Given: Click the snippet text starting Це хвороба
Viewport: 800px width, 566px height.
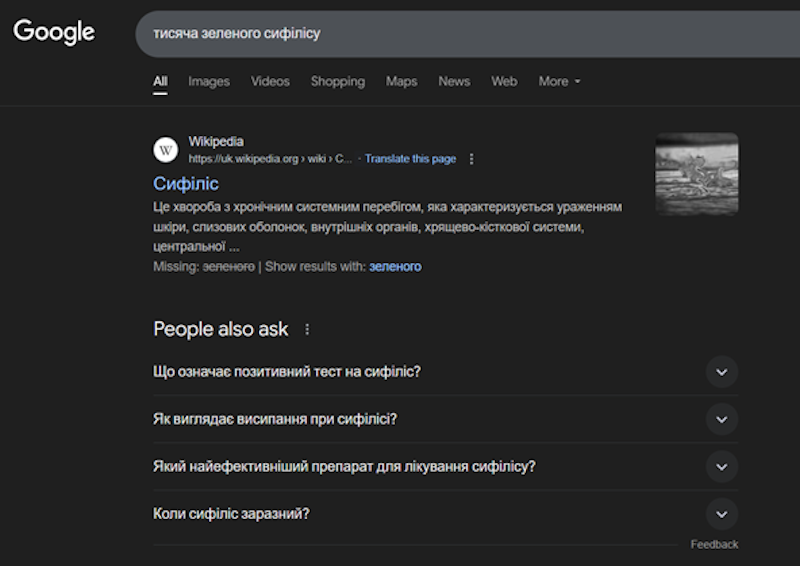Looking at the screenshot, I should click(387, 227).
